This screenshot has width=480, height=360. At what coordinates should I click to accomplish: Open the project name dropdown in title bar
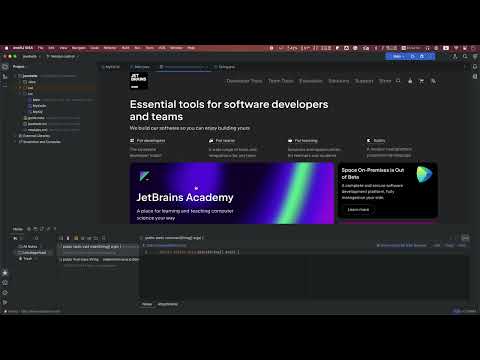tap(32, 56)
